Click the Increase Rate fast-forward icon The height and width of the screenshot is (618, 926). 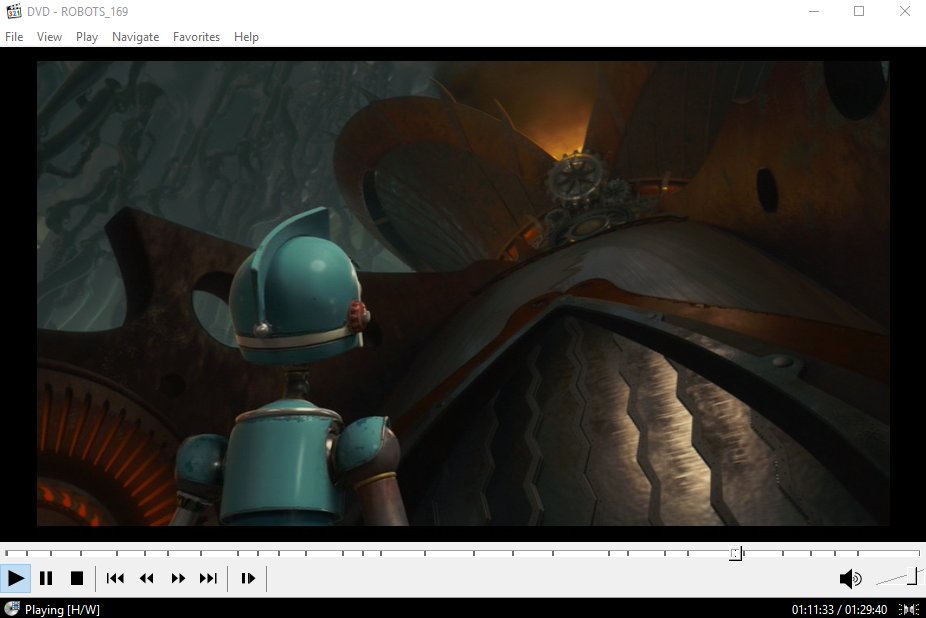point(177,578)
